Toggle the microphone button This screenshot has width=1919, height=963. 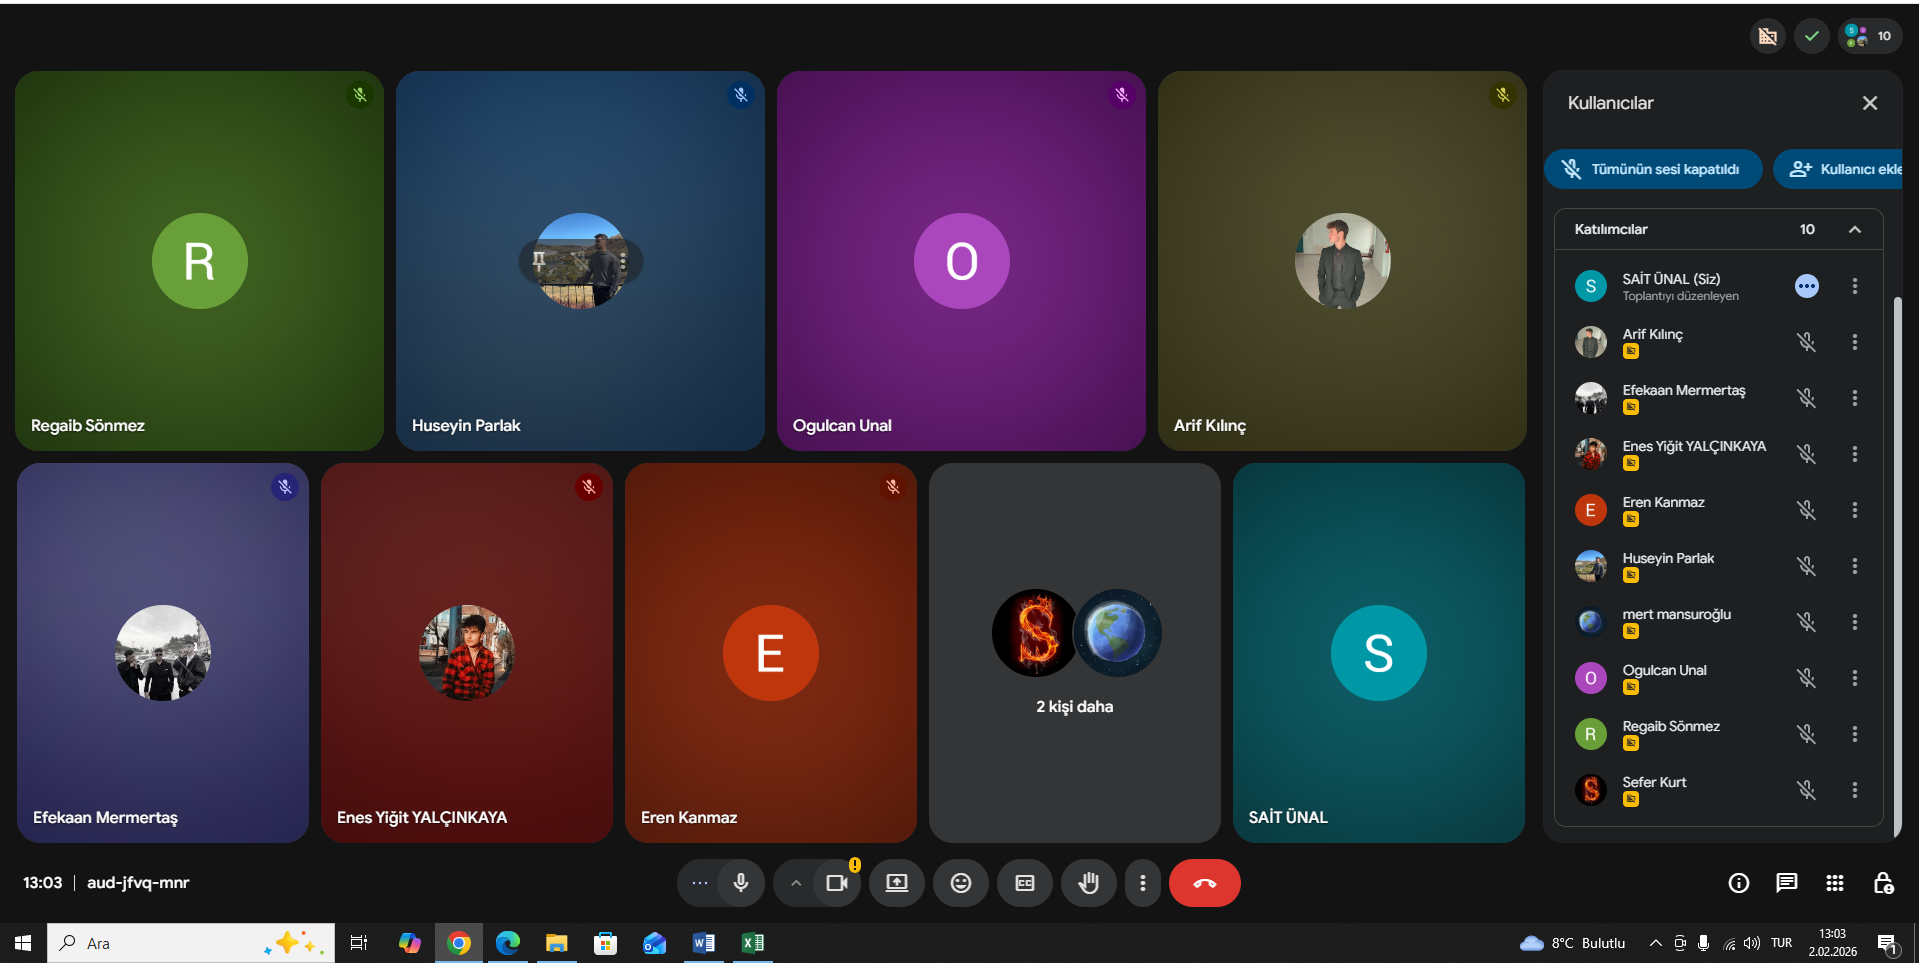pyautogui.click(x=741, y=883)
